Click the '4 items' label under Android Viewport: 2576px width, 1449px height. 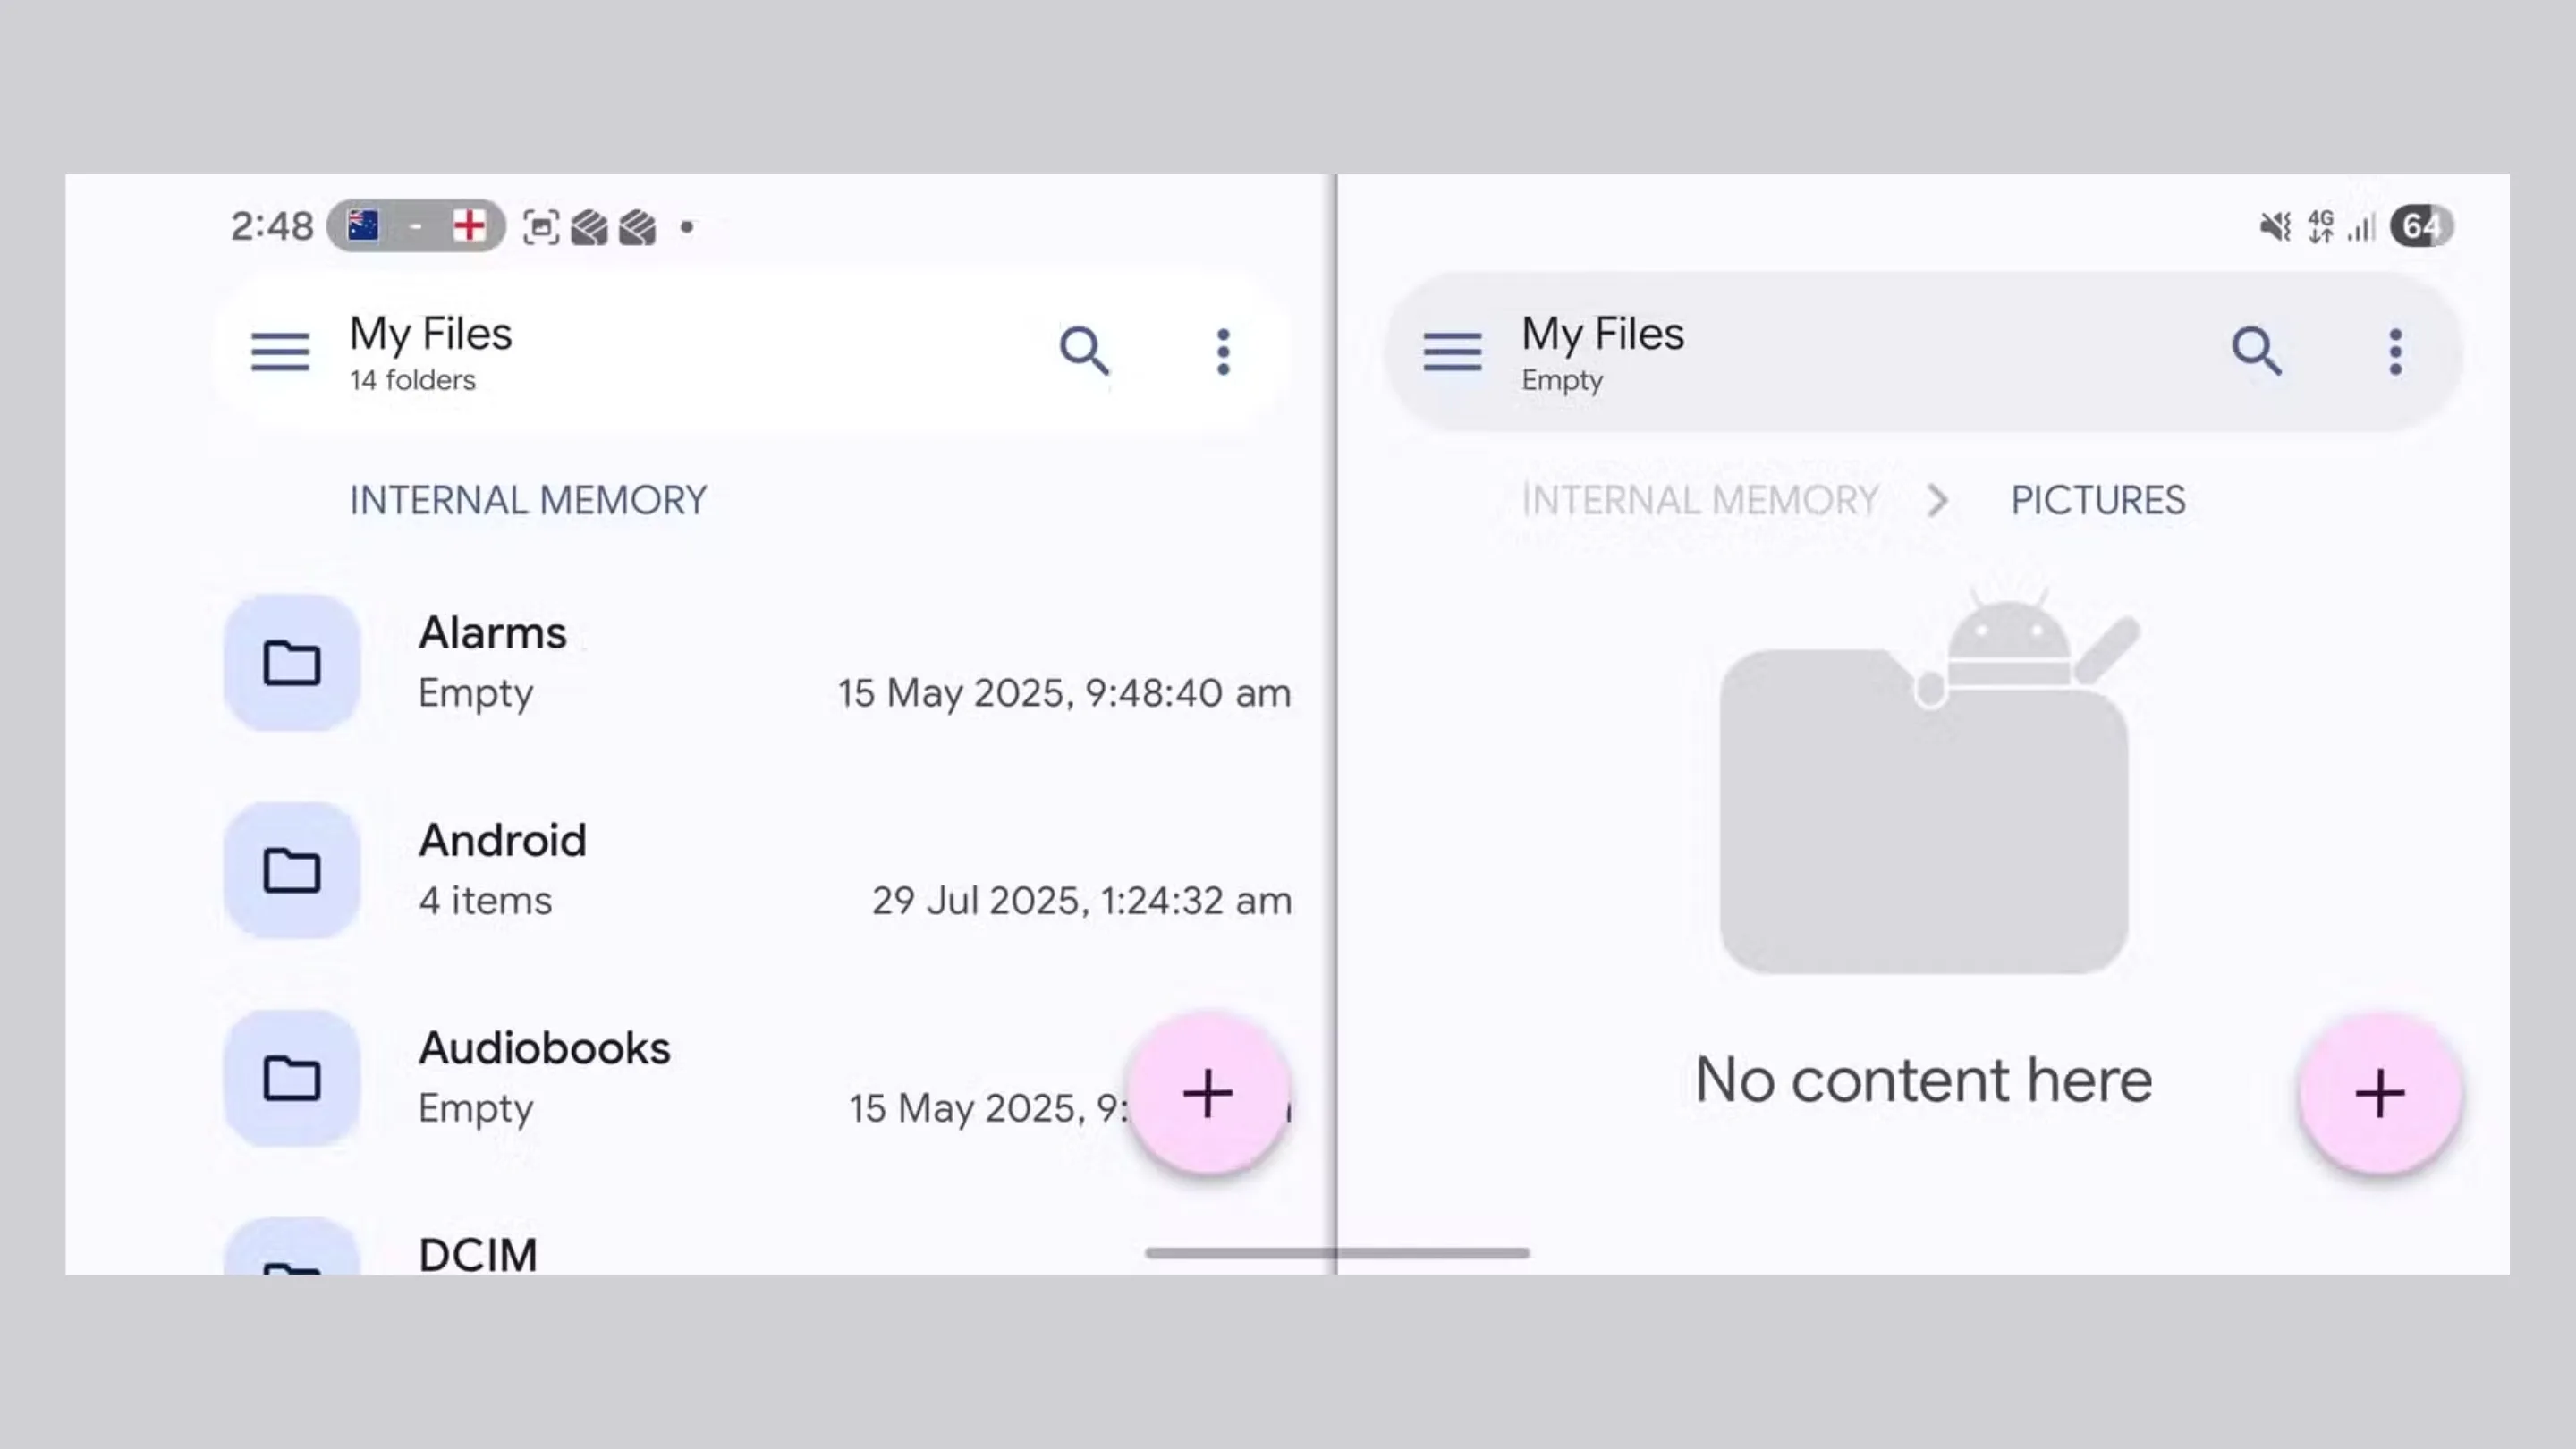click(485, 900)
